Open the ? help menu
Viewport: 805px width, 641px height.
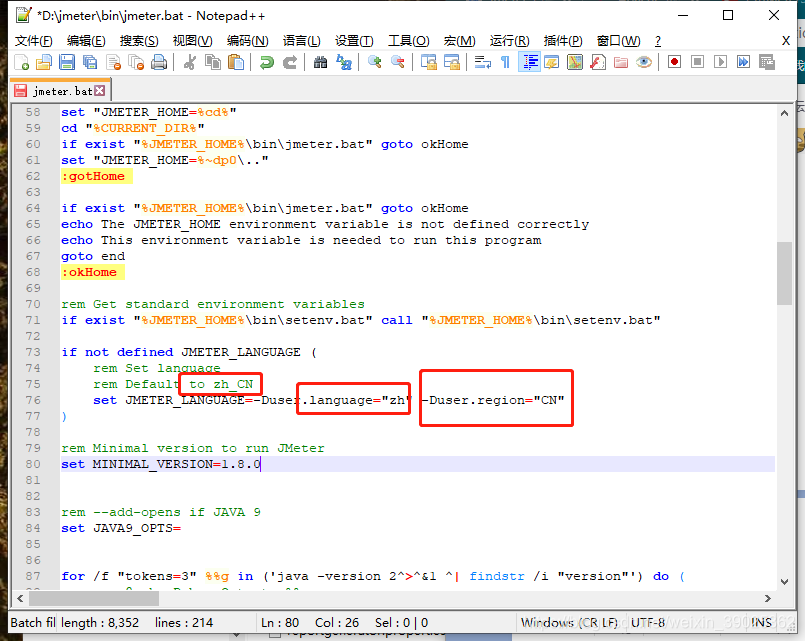click(658, 41)
